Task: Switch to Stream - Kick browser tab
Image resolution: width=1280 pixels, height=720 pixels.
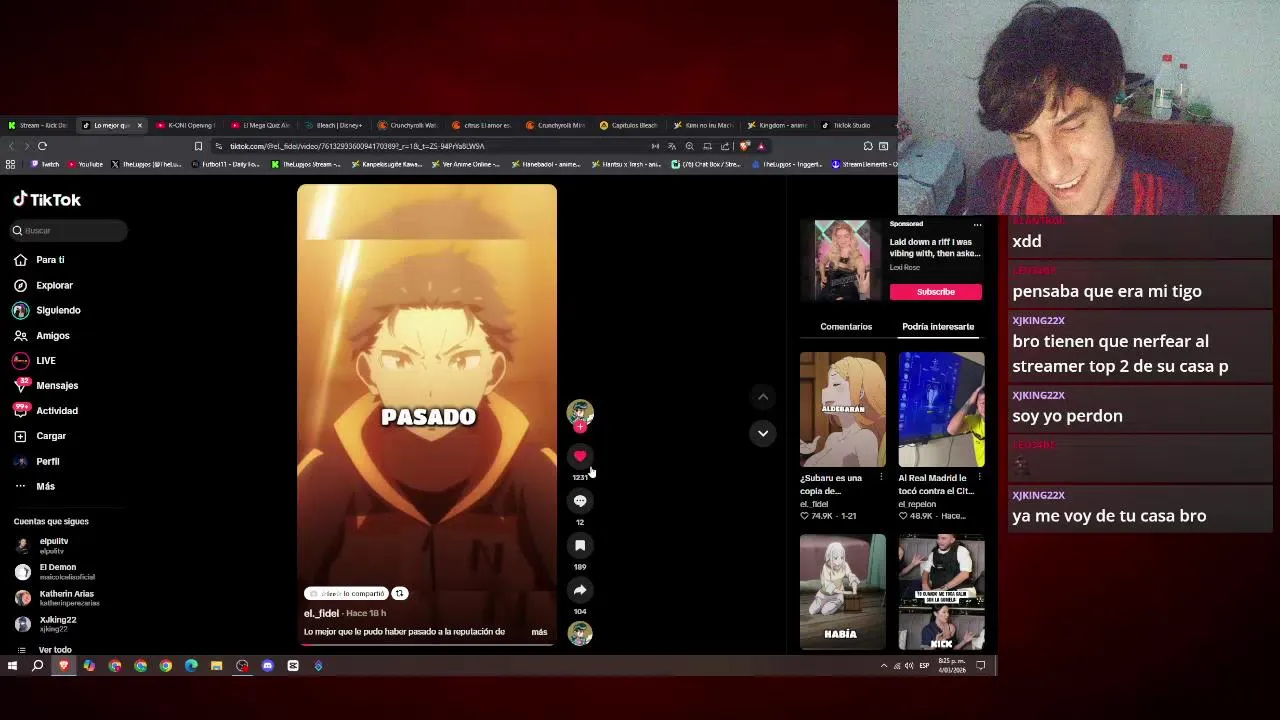Action: click(x=38, y=126)
